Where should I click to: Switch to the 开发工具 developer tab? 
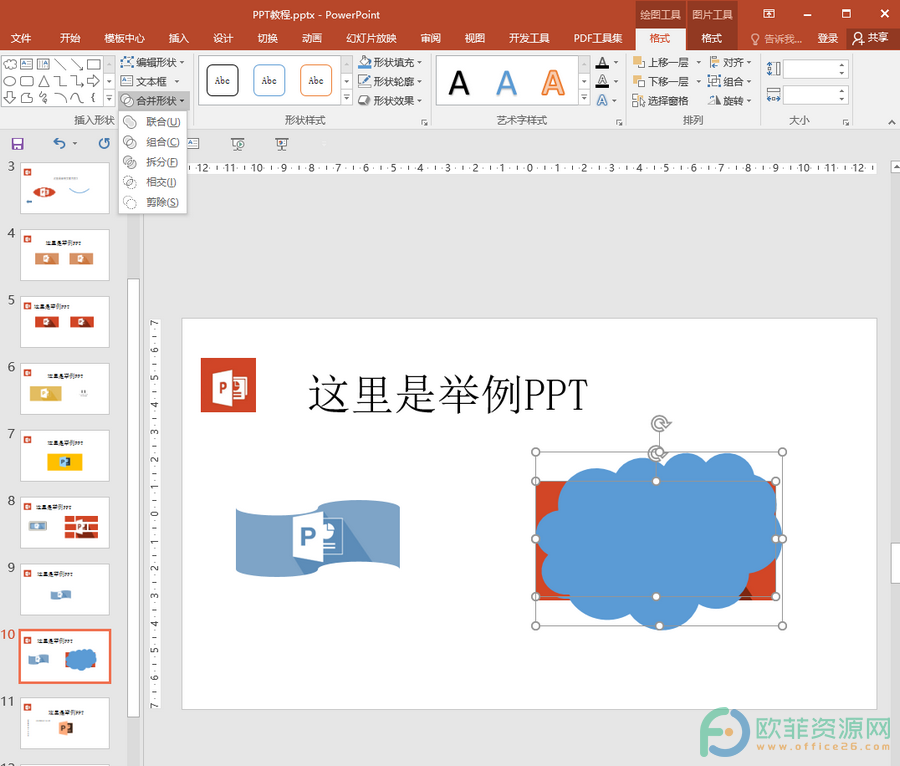529,38
